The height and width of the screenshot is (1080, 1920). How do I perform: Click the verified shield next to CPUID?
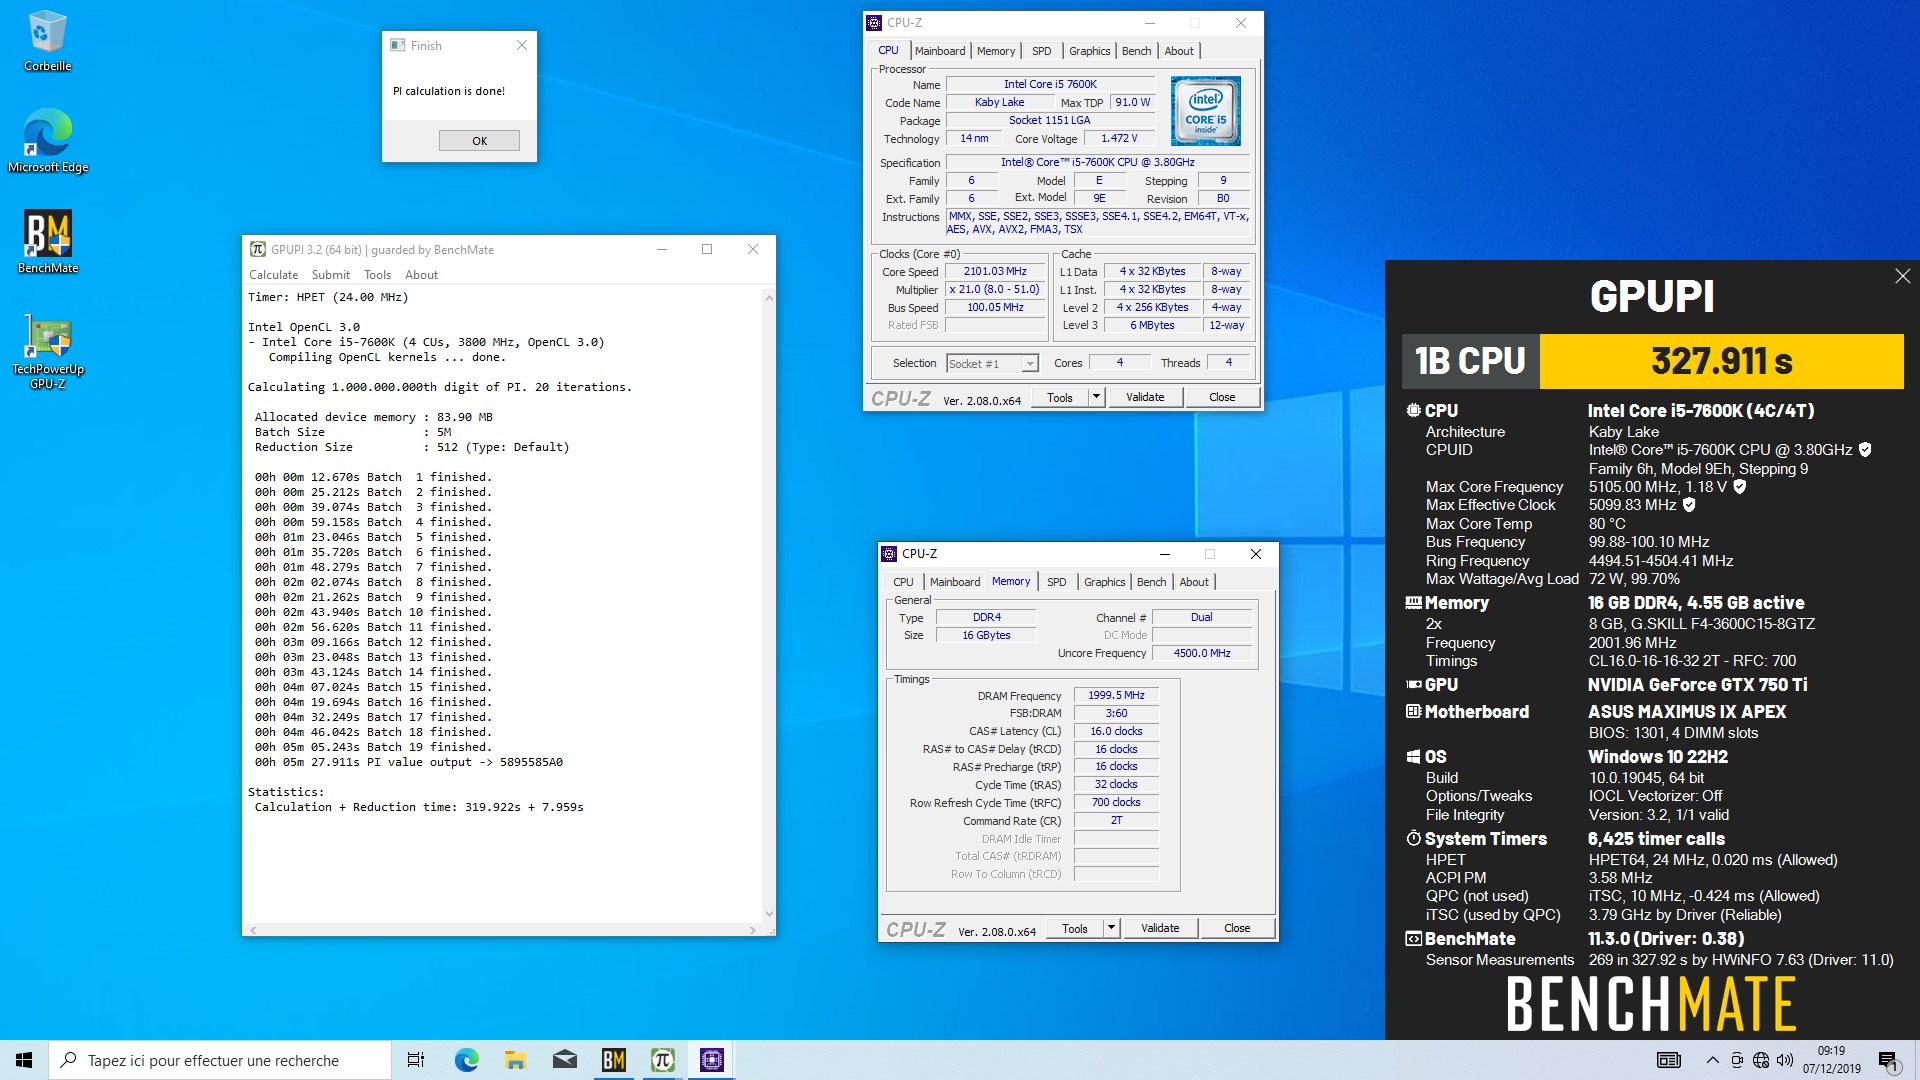click(1865, 450)
